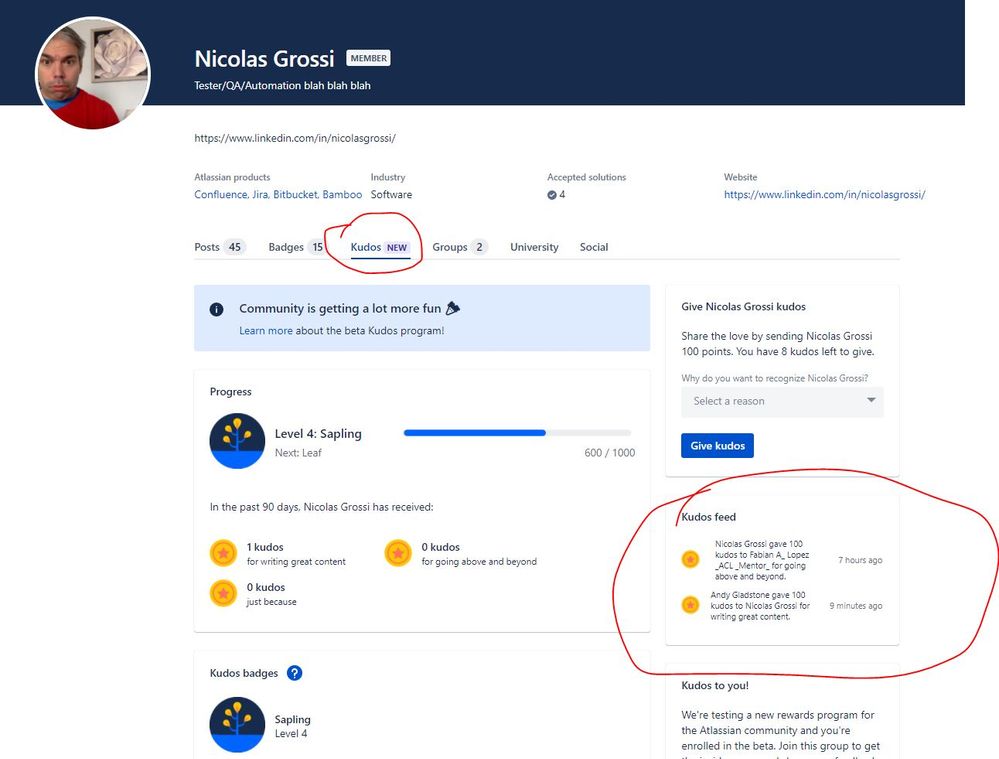Click the 9 minutes ago timestamp
Screen dimensions: 999x759
point(856,605)
